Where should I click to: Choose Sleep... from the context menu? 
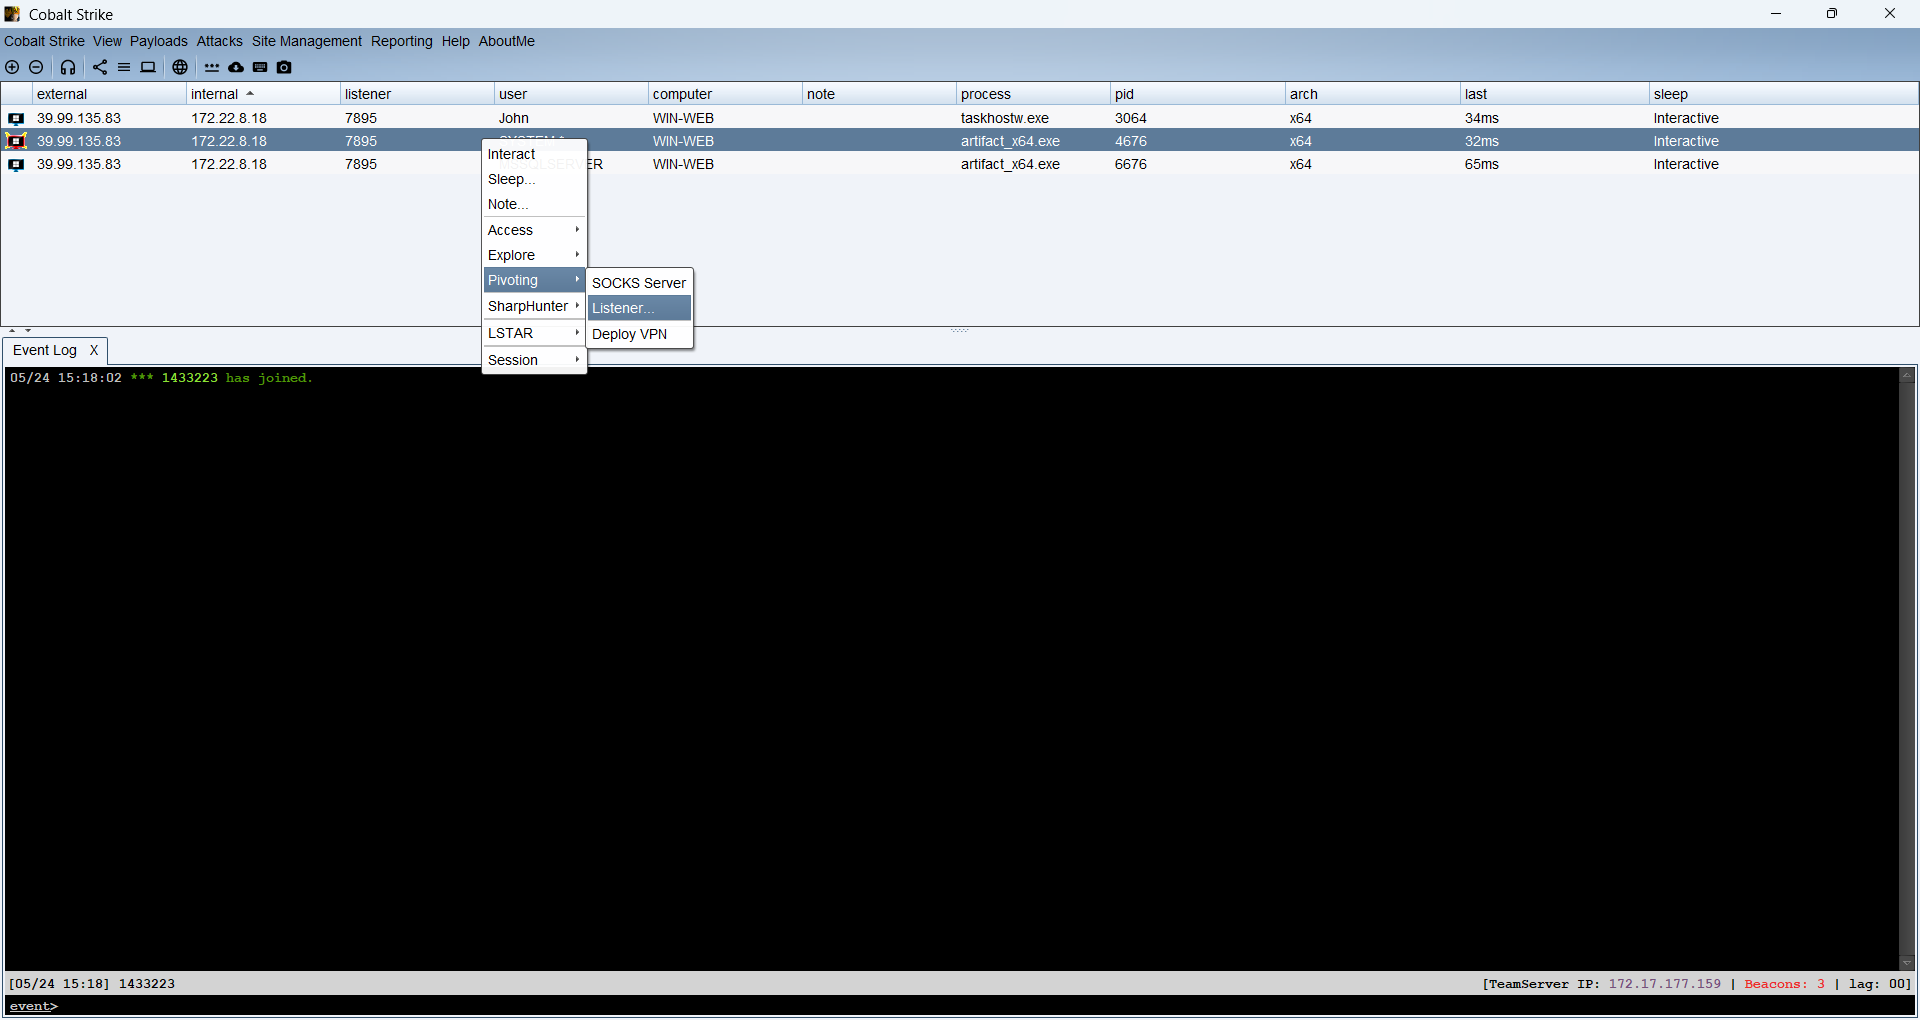(534, 179)
